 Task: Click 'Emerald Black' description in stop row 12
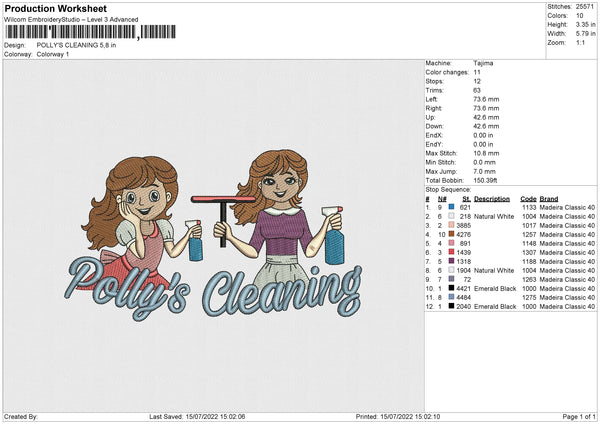(495, 307)
